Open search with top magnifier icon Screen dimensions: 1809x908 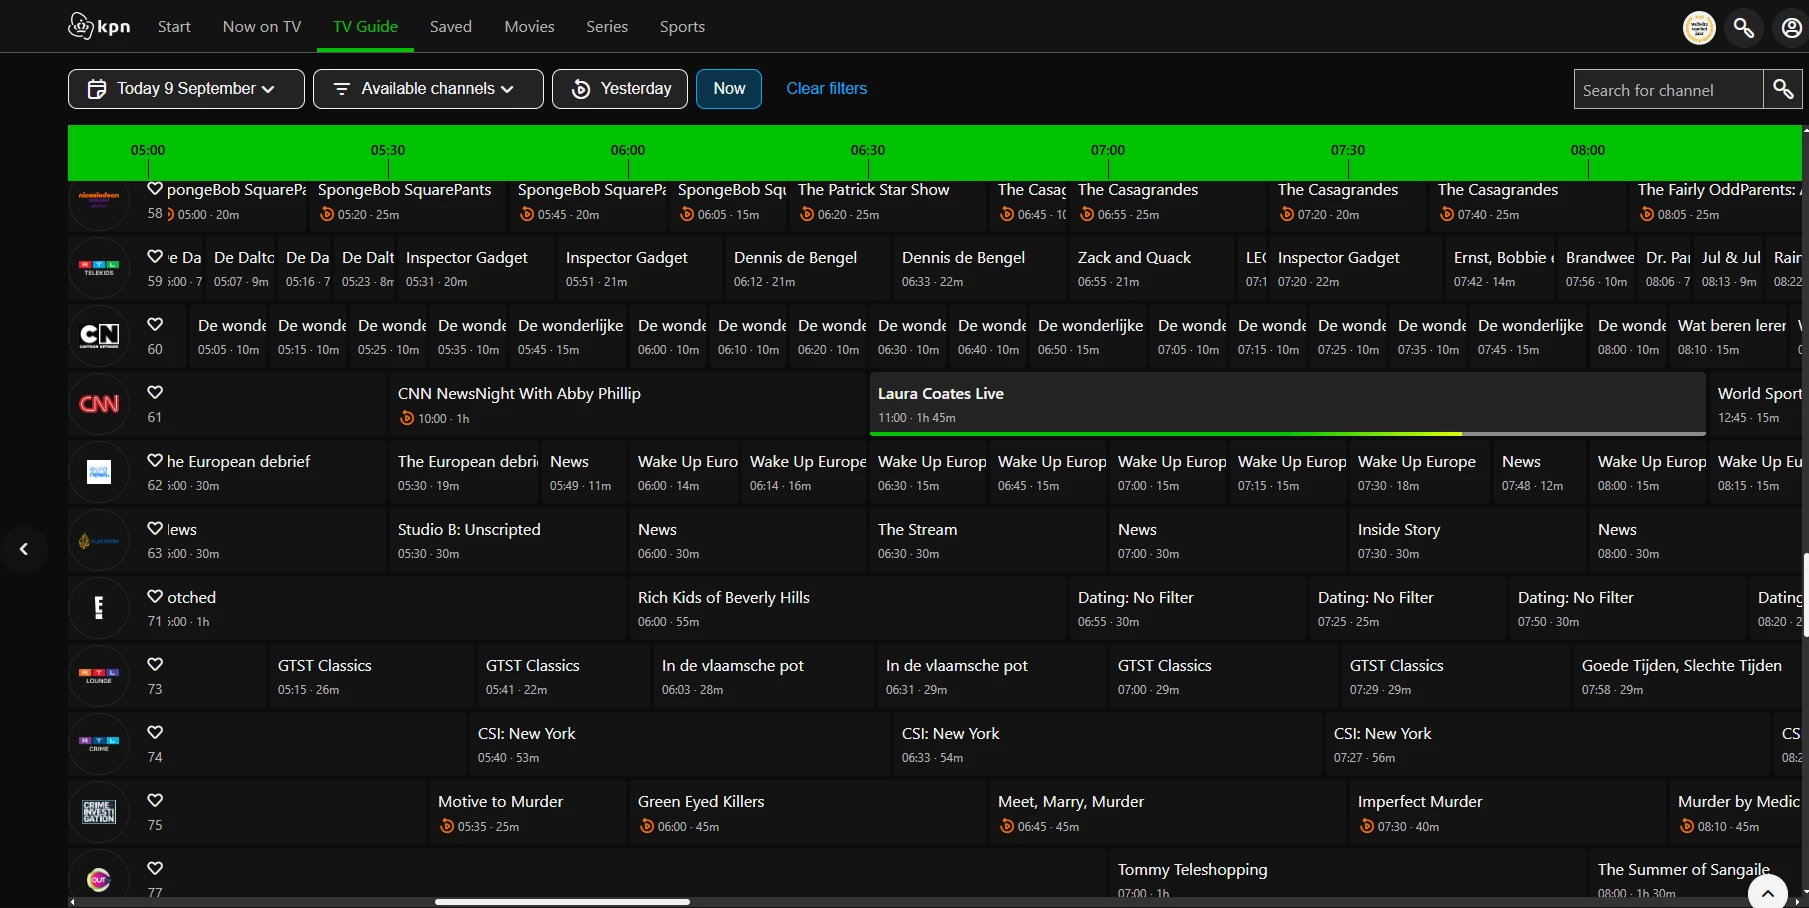tap(1744, 28)
